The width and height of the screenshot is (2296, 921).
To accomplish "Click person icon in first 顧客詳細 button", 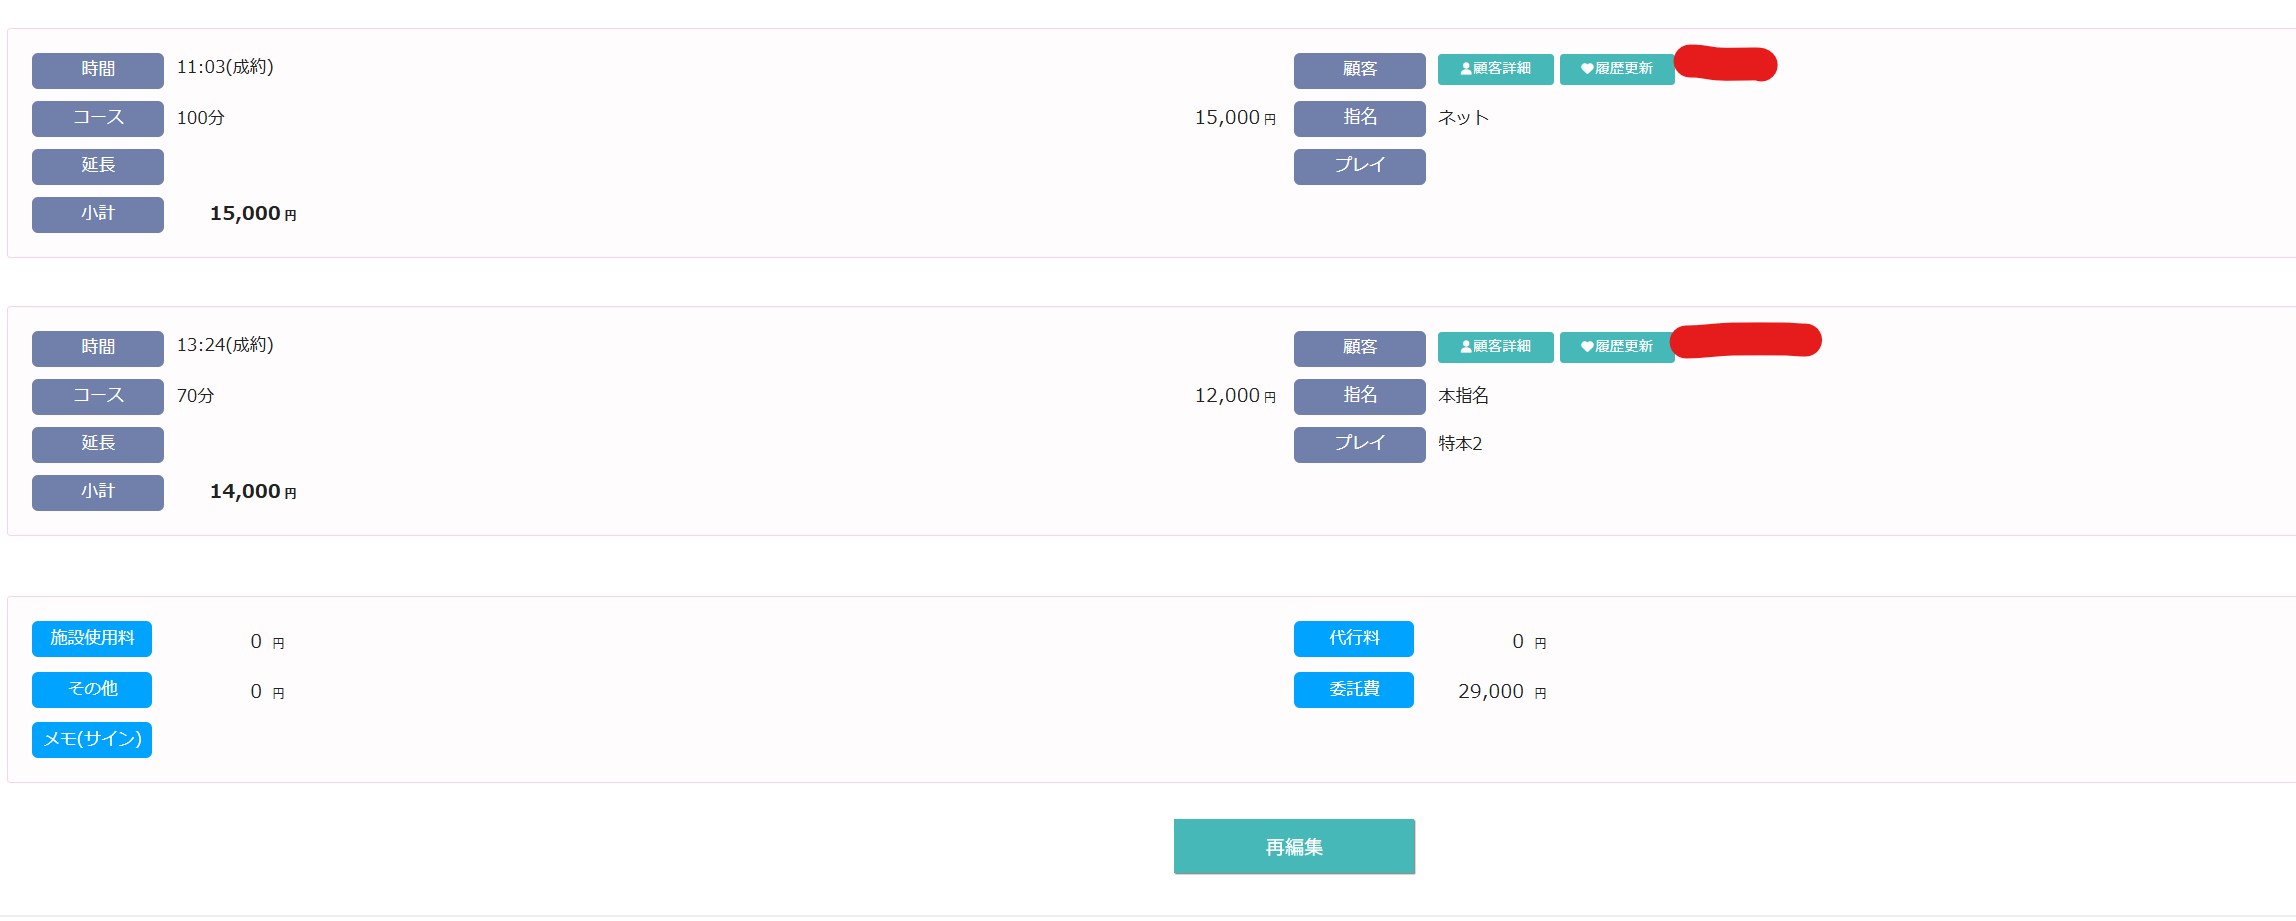I will [x=1466, y=69].
